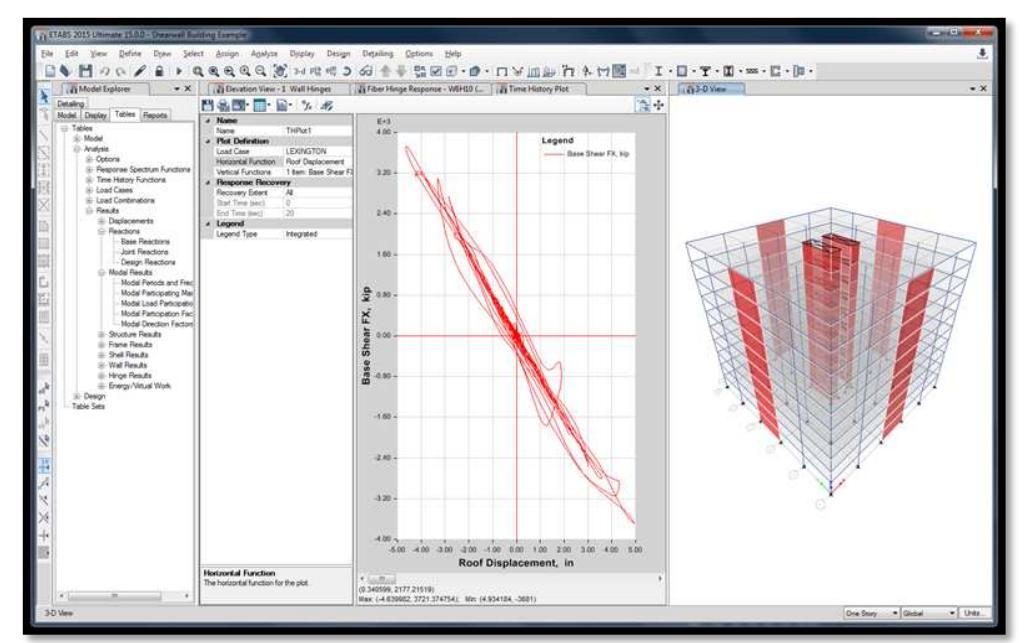Open the Display menu
The image size is (1025, 643).
pyautogui.click(x=302, y=54)
